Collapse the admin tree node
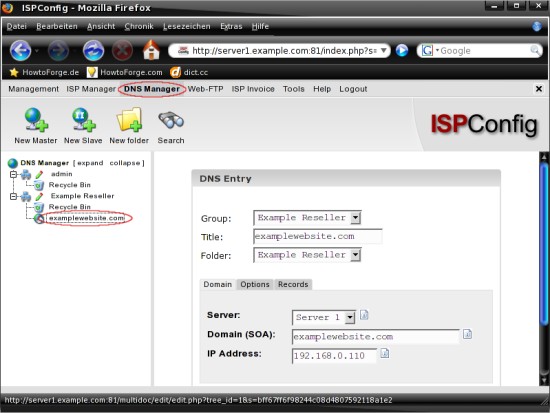 (13, 174)
